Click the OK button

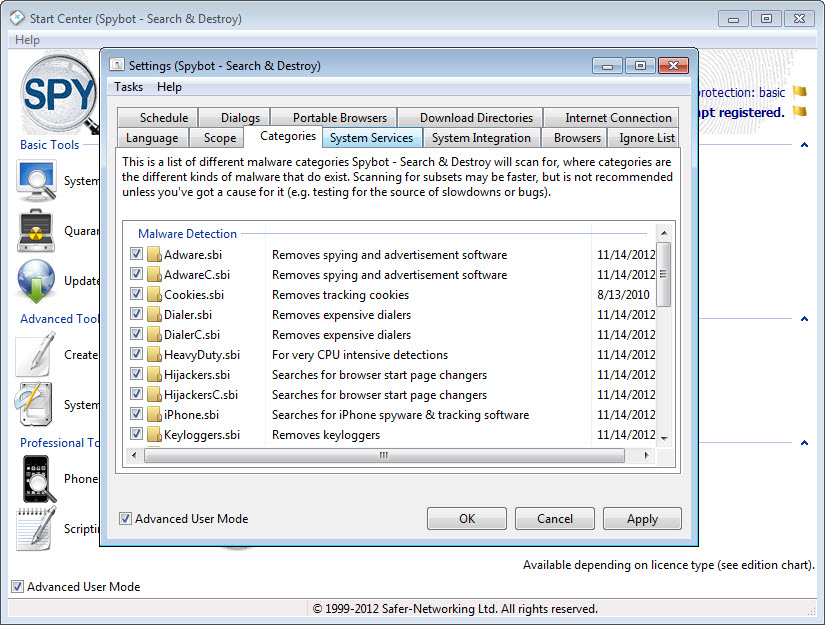[x=467, y=519]
